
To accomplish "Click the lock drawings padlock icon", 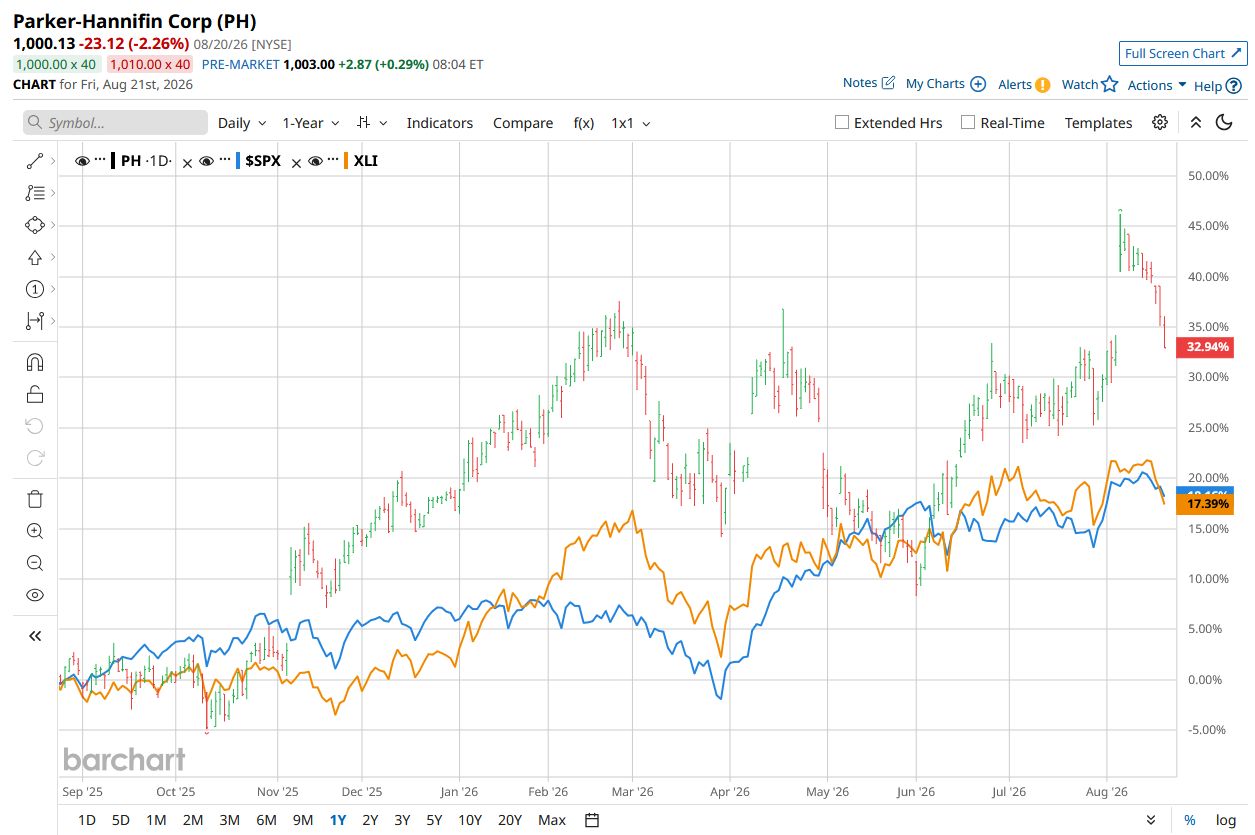I will click(x=34, y=394).
